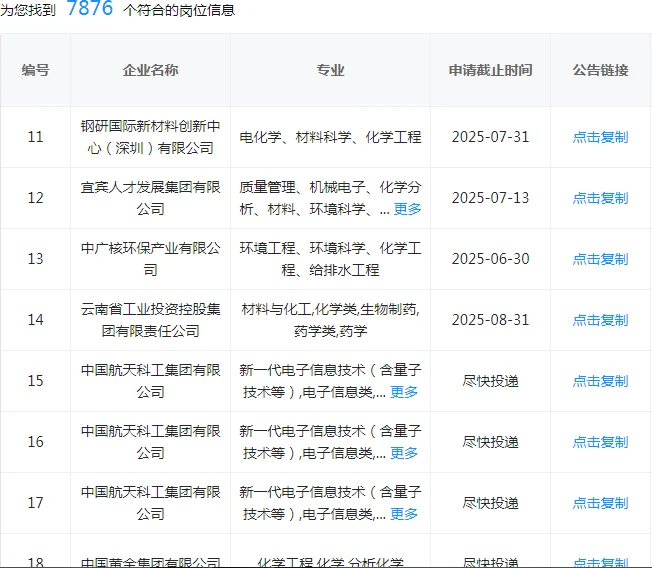Select 中国航天科工集团有限公司 in row 17

coord(151,503)
